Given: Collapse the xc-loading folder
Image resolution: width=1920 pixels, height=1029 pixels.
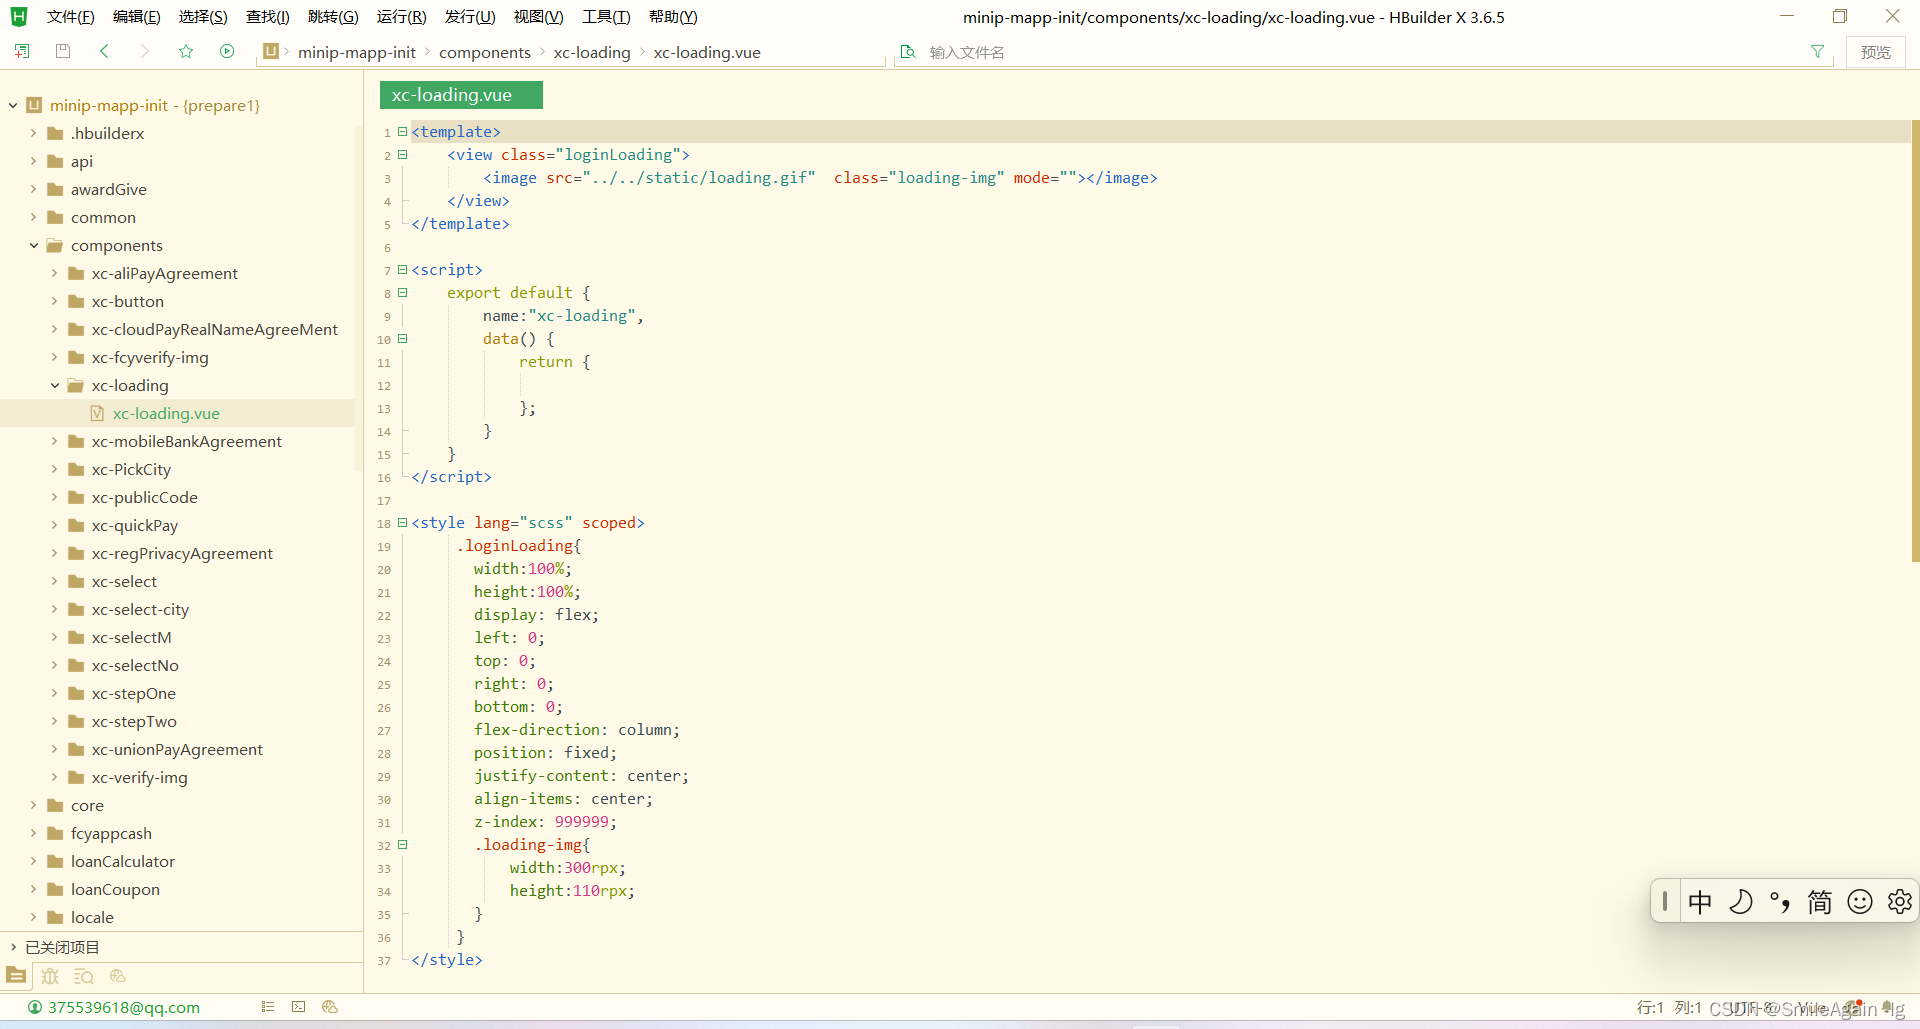Looking at the screenshot, I should (x=54, y=385).
